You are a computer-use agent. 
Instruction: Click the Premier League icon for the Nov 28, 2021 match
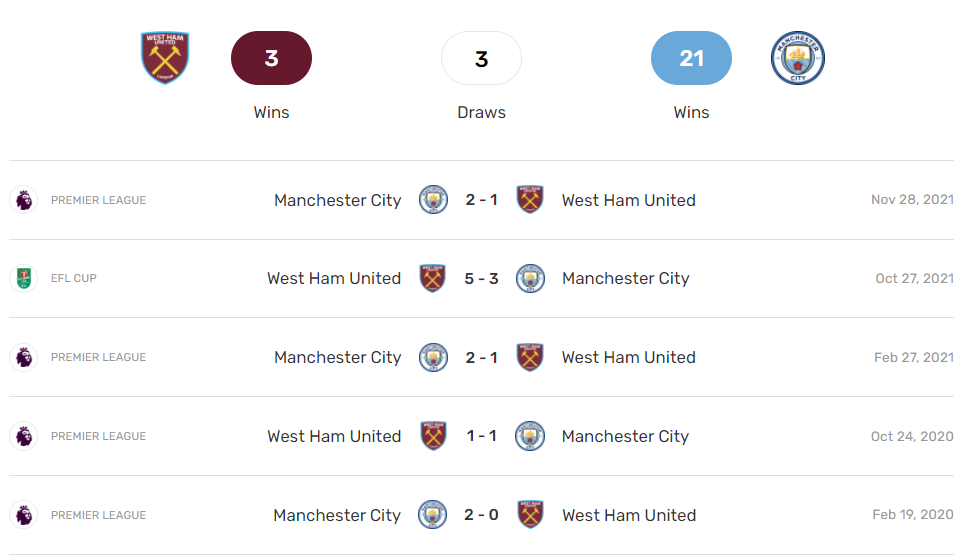(x=24, y=200)
